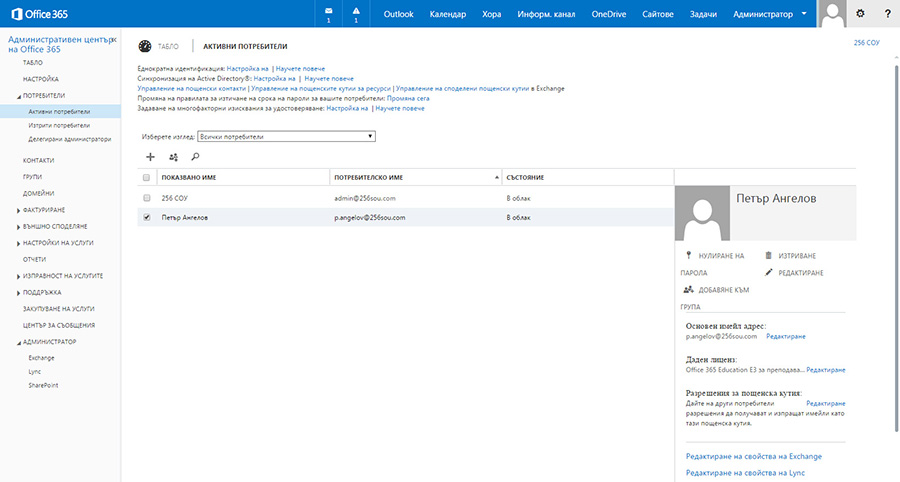This screenshot has height=482, width=900.
Task: Click the dashboard gauge icon
Action: [x=145, y=46]
